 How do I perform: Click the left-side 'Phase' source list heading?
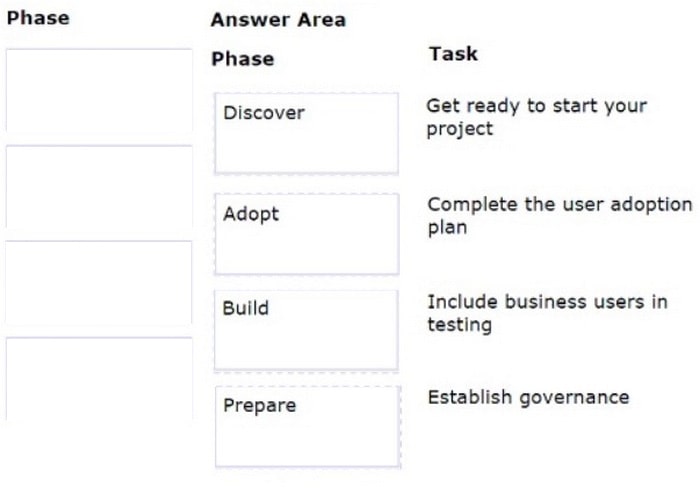tap(38, 18)
